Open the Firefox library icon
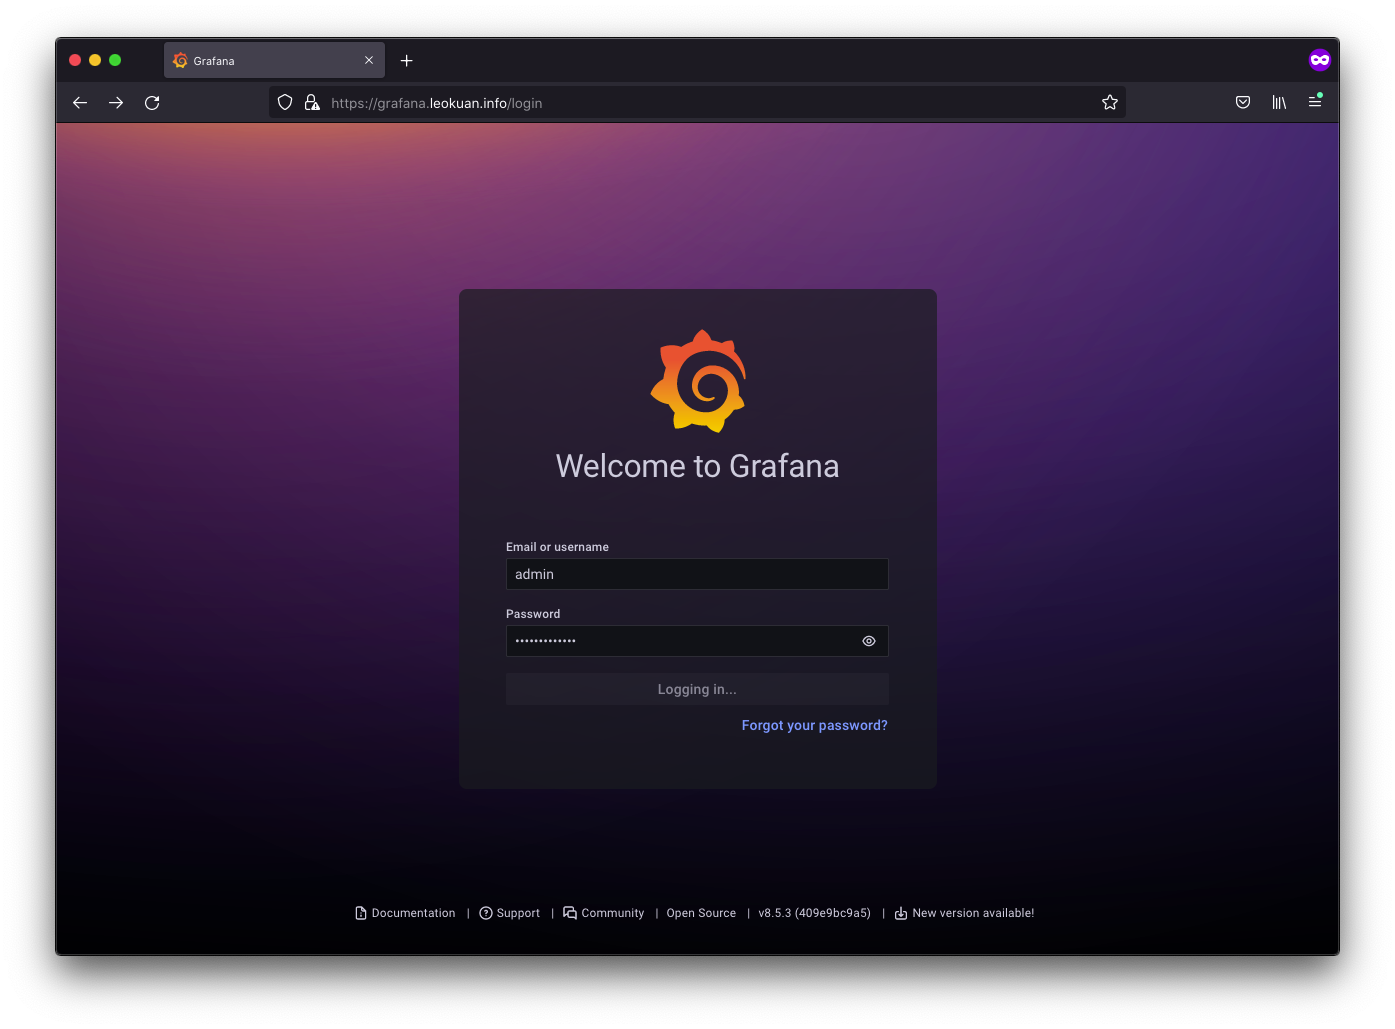The width and height of the screenshot is (1395, 1029). (1279, 103)
